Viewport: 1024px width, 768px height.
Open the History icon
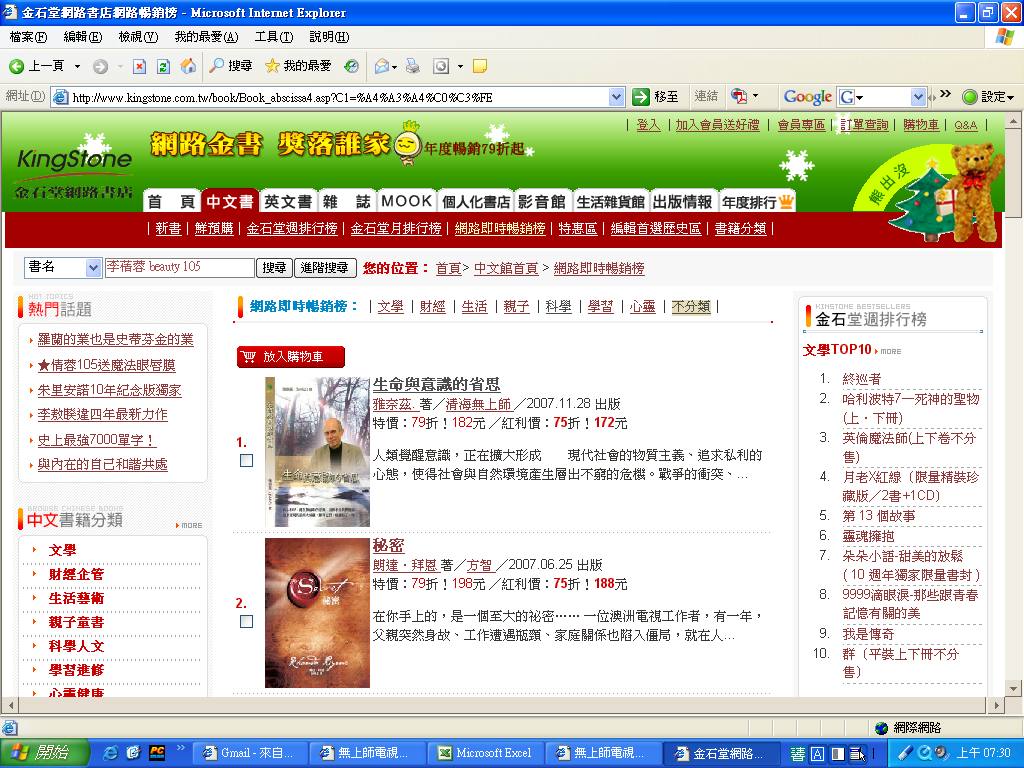[351, 66]
